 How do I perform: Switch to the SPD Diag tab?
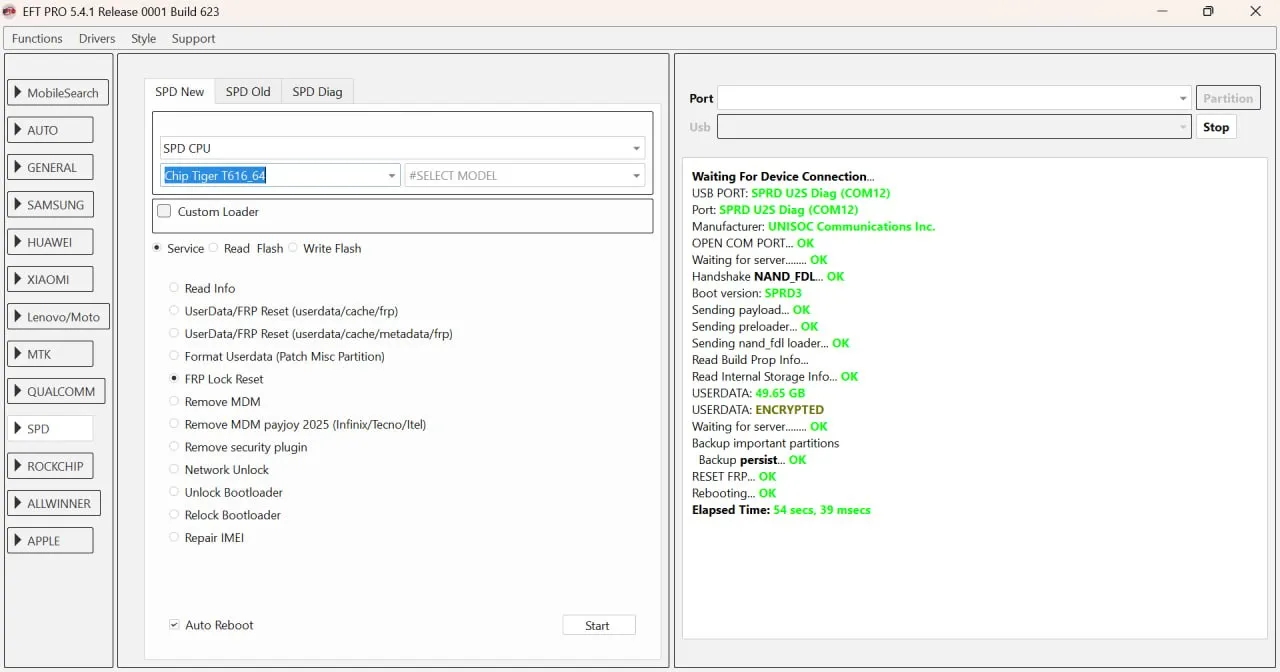(x=317, y=92)
